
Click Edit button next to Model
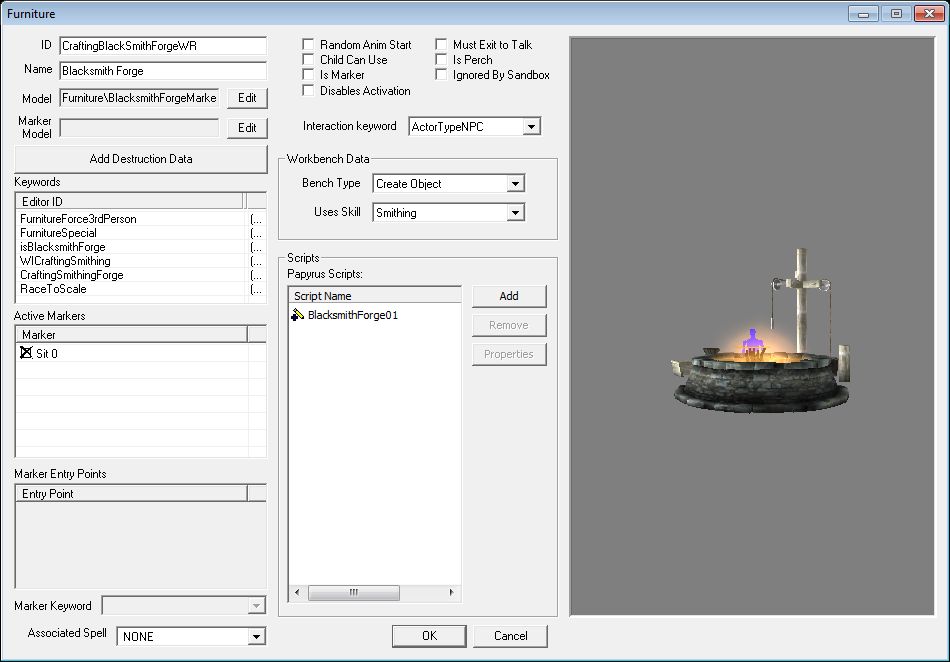(x=247, y=98)
